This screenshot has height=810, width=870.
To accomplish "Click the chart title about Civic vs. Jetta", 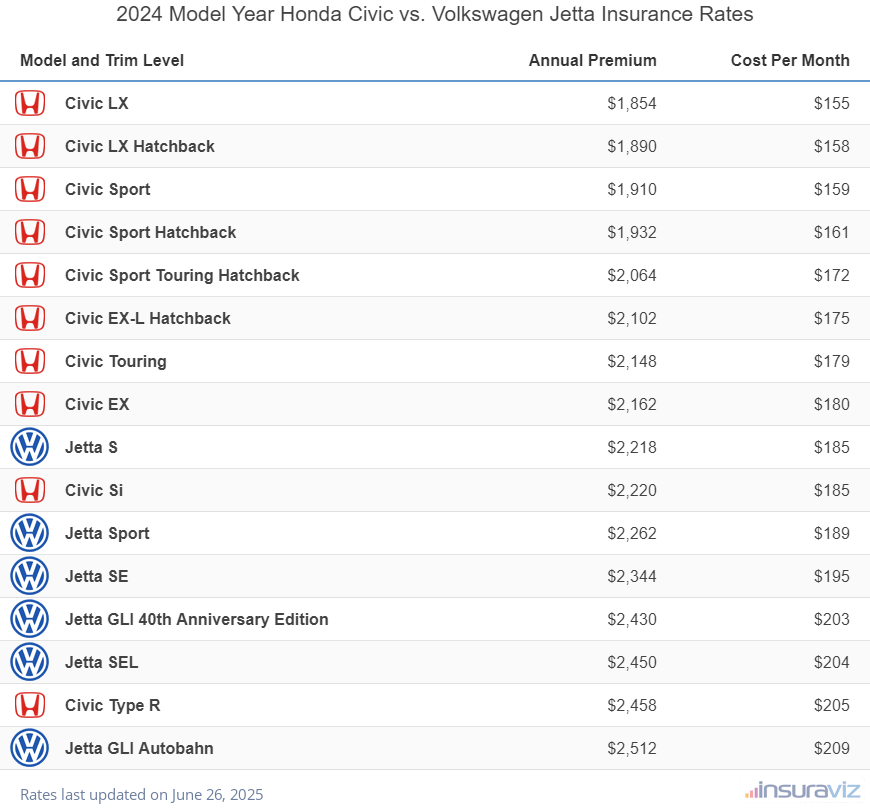I will pos(435,14).
